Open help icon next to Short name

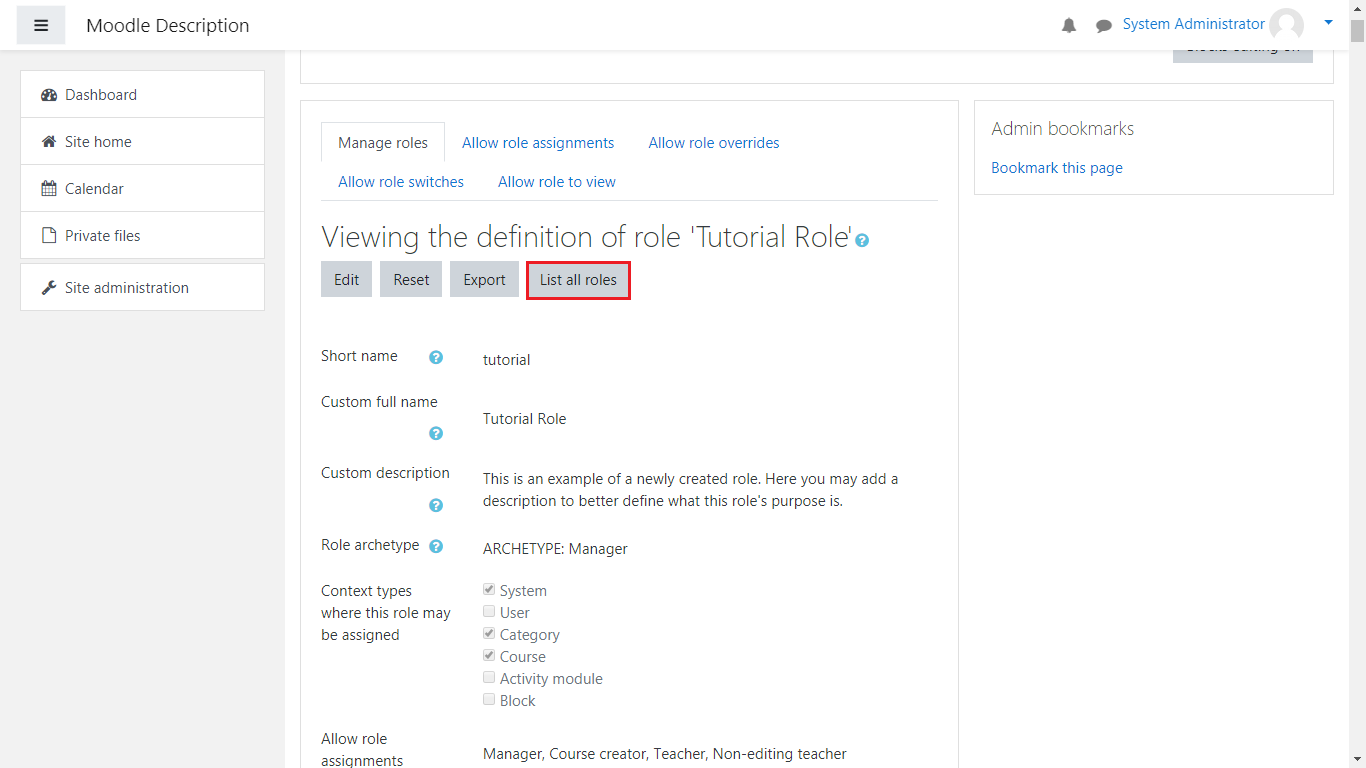click(436, 357)
